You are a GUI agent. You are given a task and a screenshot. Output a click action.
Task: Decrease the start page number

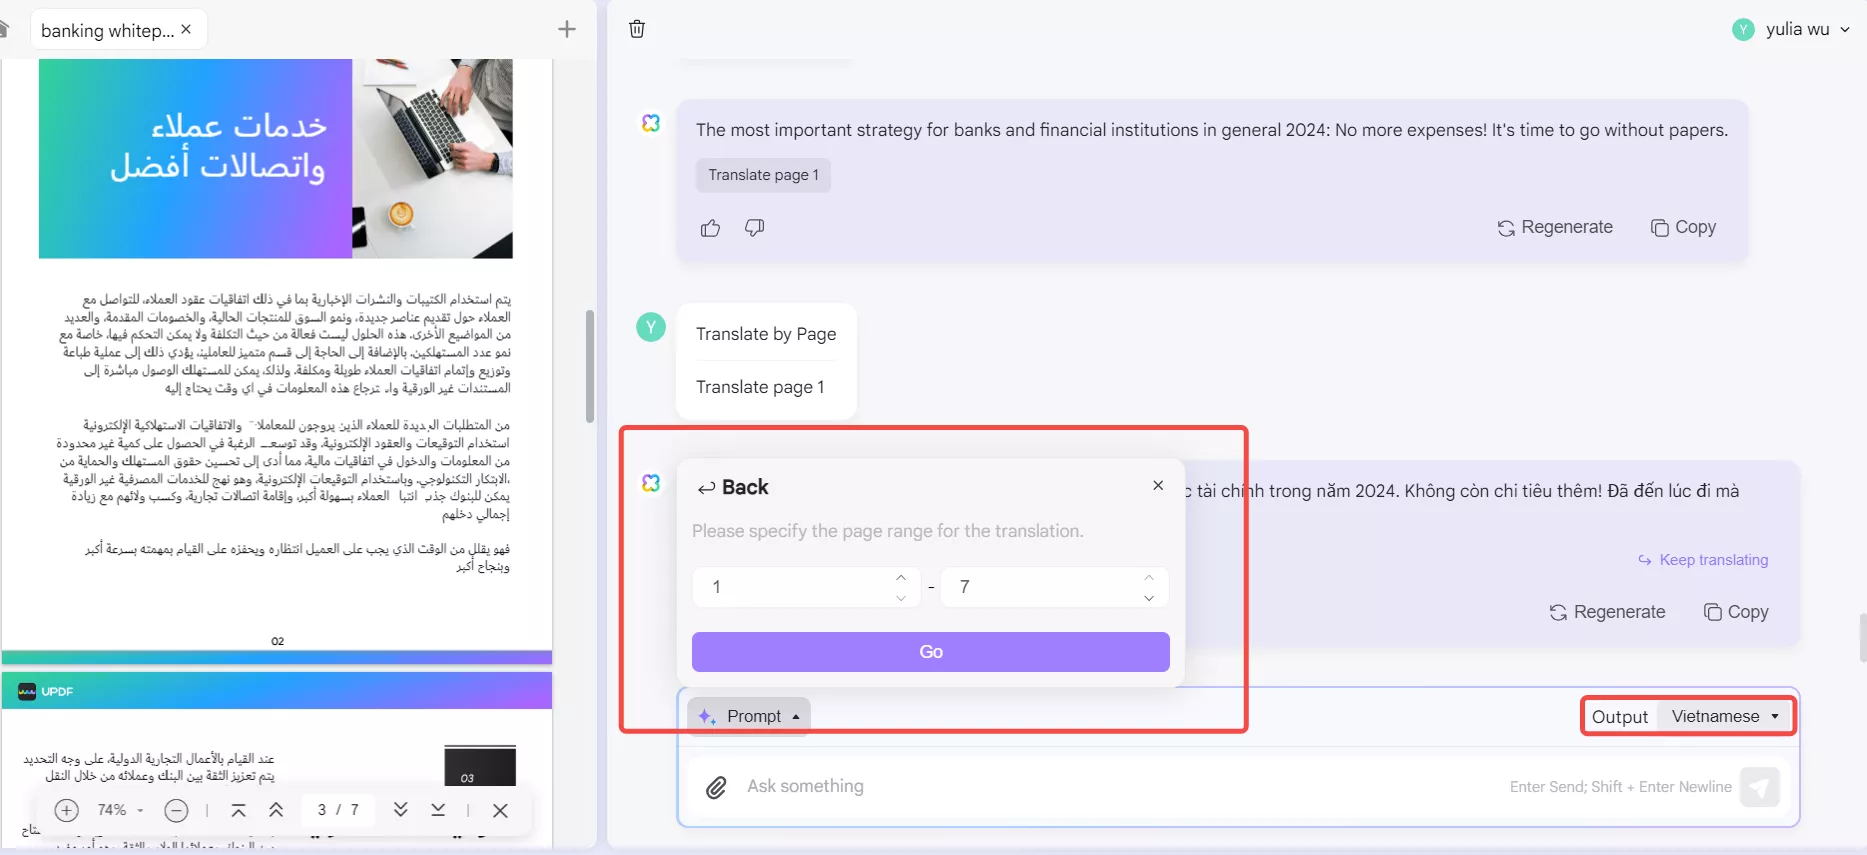[x=901, y=598]
